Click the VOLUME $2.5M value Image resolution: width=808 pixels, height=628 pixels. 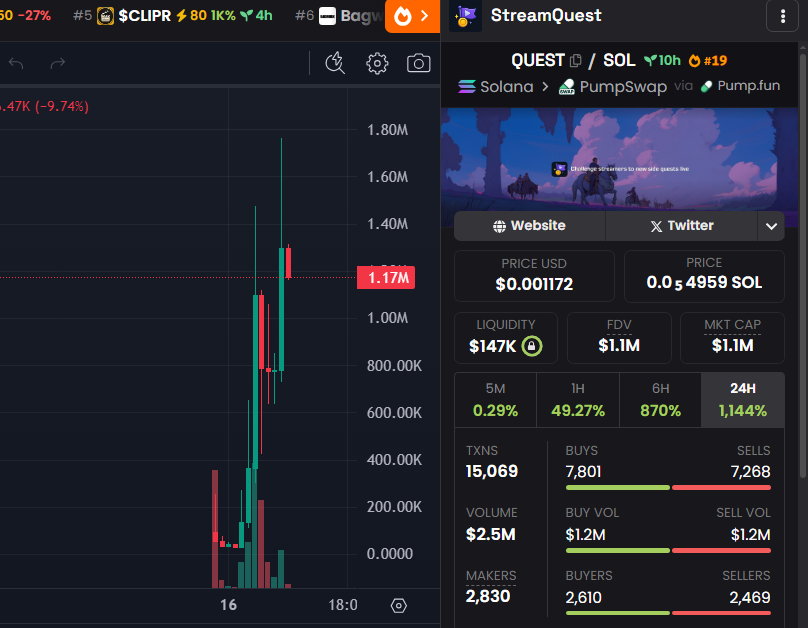491,534
